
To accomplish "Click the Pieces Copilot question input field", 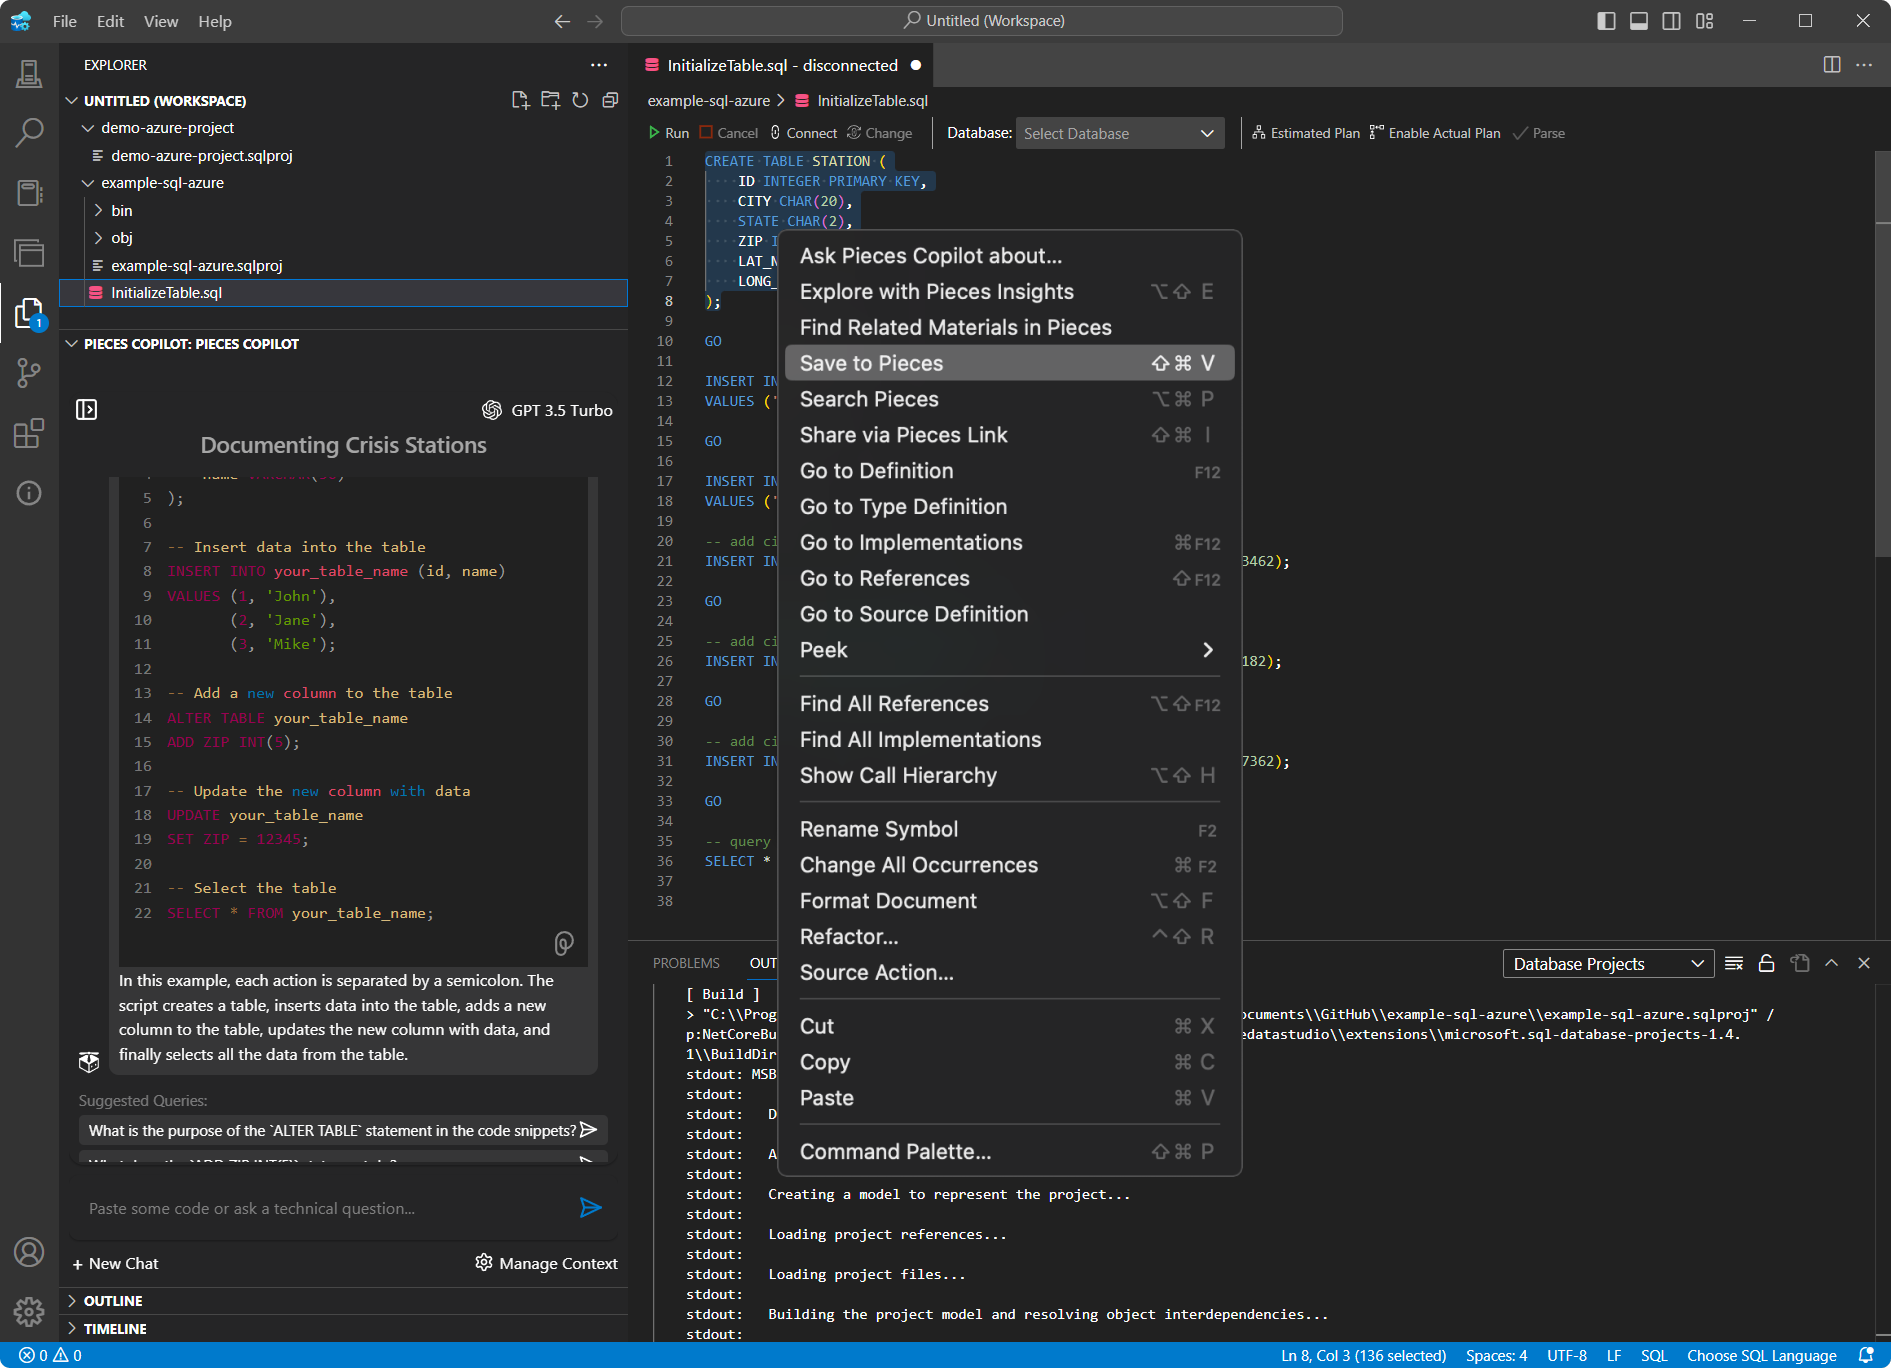I will pyautogui.click(x=300, y=1208).
